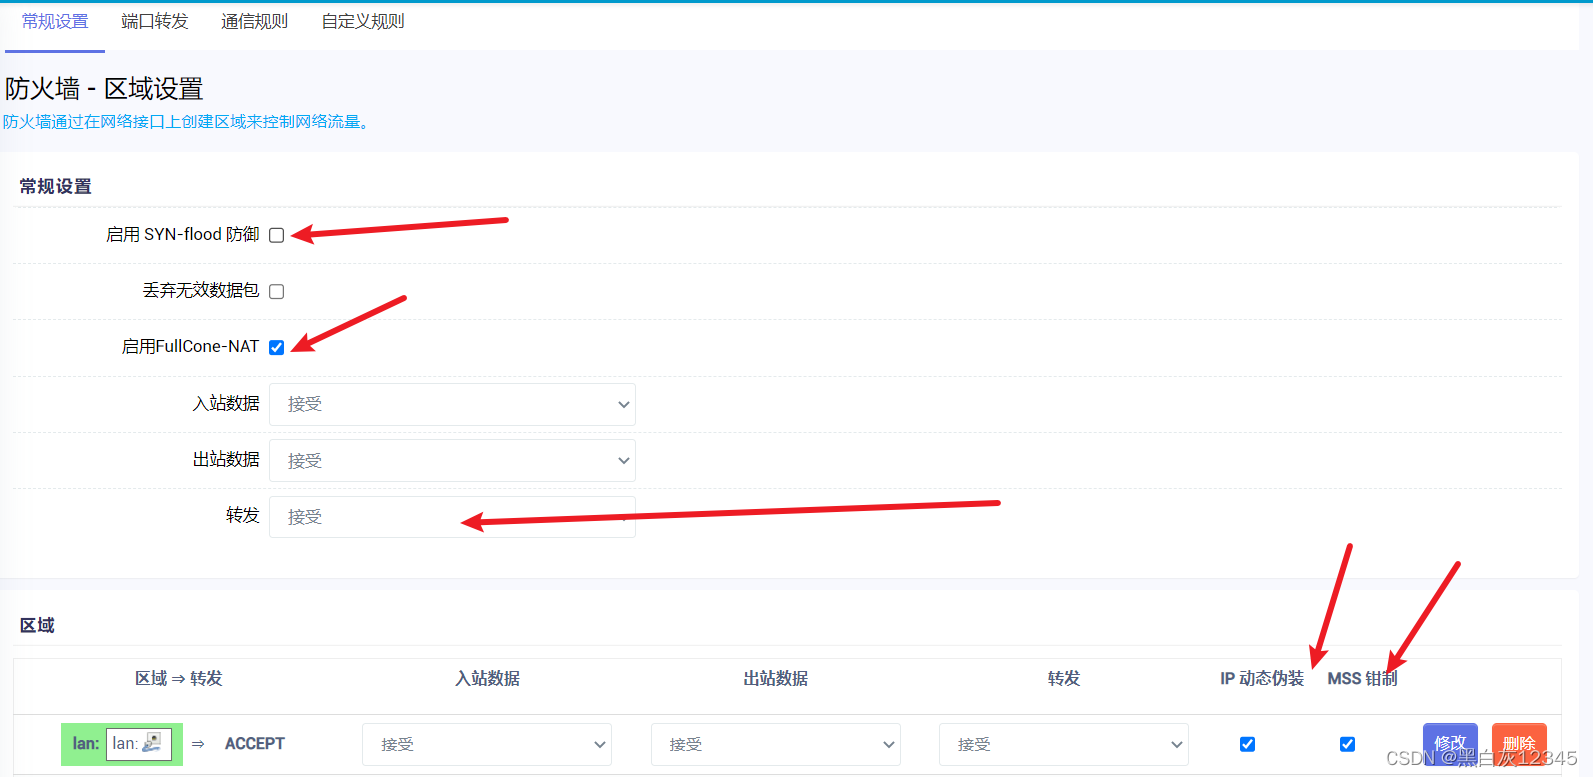Click the 区域 section heading

point(37,625)
